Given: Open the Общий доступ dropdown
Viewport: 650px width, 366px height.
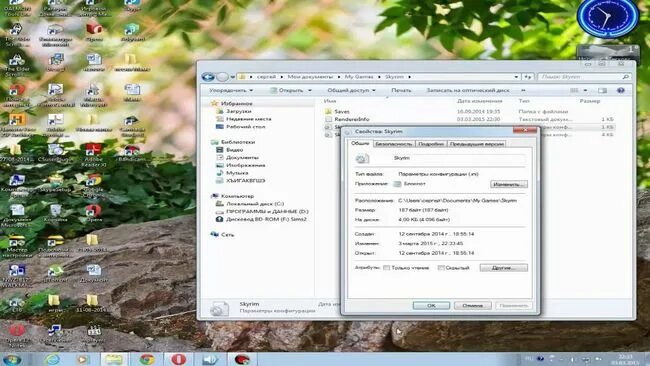Looking at the screenshot, I should [351, 90].
